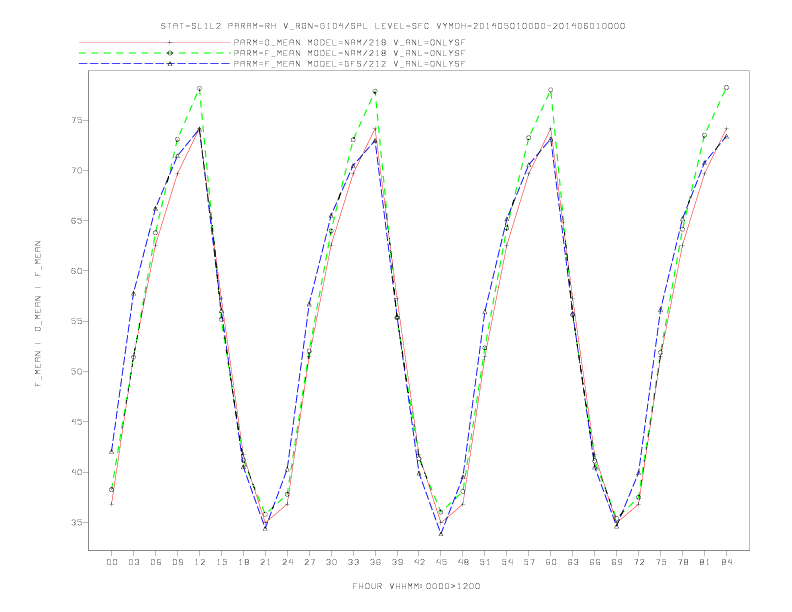Image resolution: width=792 pixels, height=612 pixels.
Task: Click the green circle marker in legend
Action: 170,53
